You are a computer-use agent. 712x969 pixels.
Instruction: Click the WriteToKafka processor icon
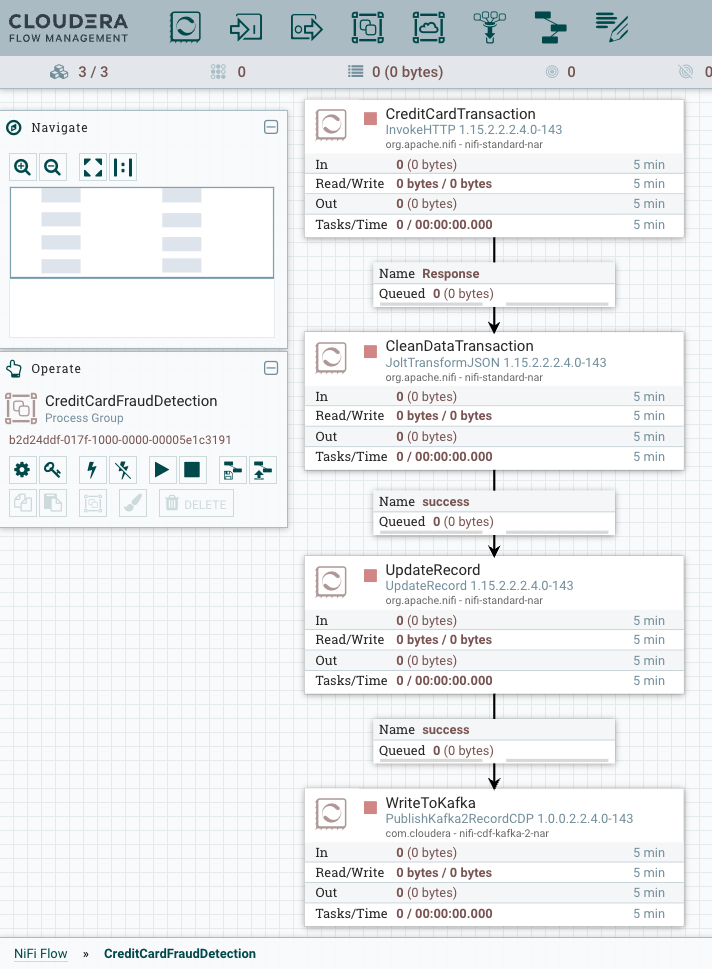coord(331,814)
